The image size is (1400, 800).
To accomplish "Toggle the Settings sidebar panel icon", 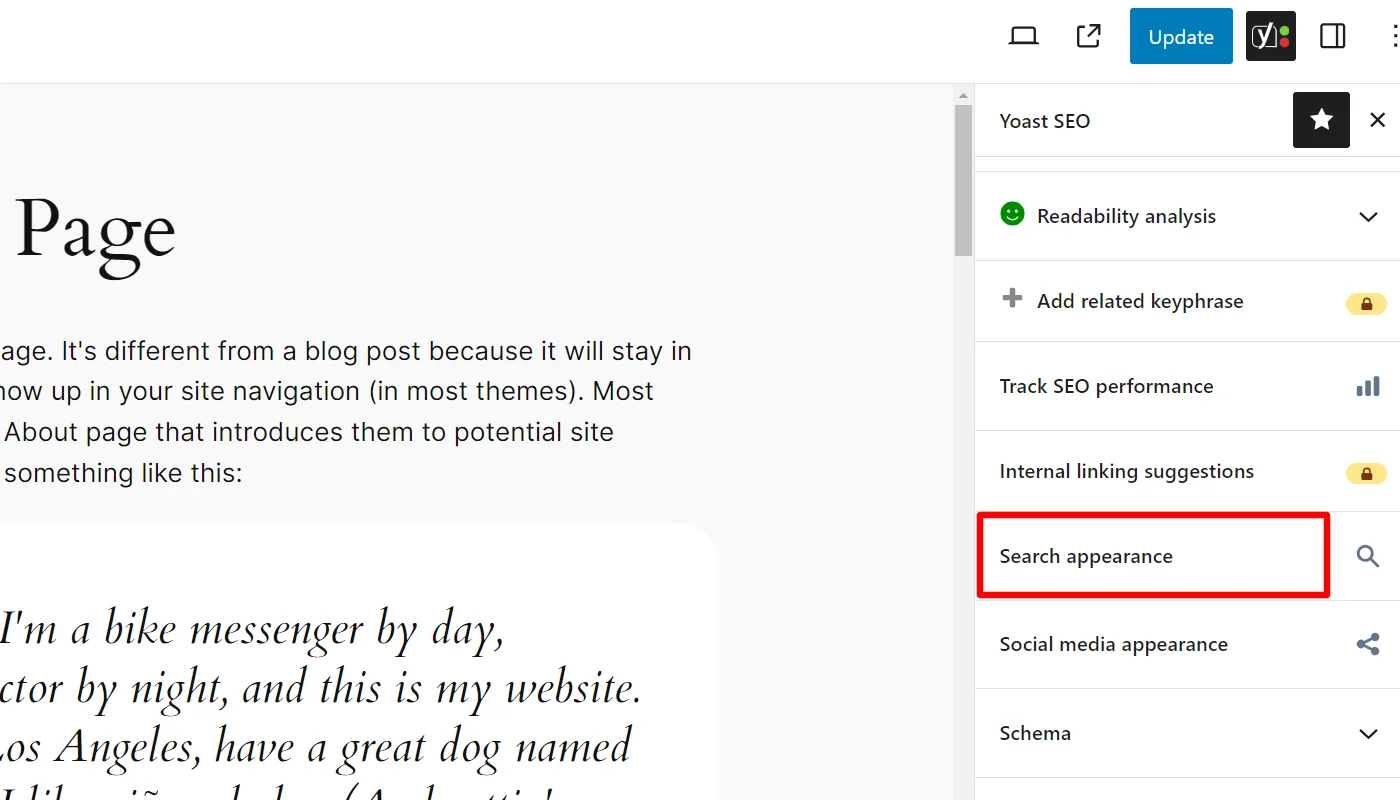I will (1332, 37).
